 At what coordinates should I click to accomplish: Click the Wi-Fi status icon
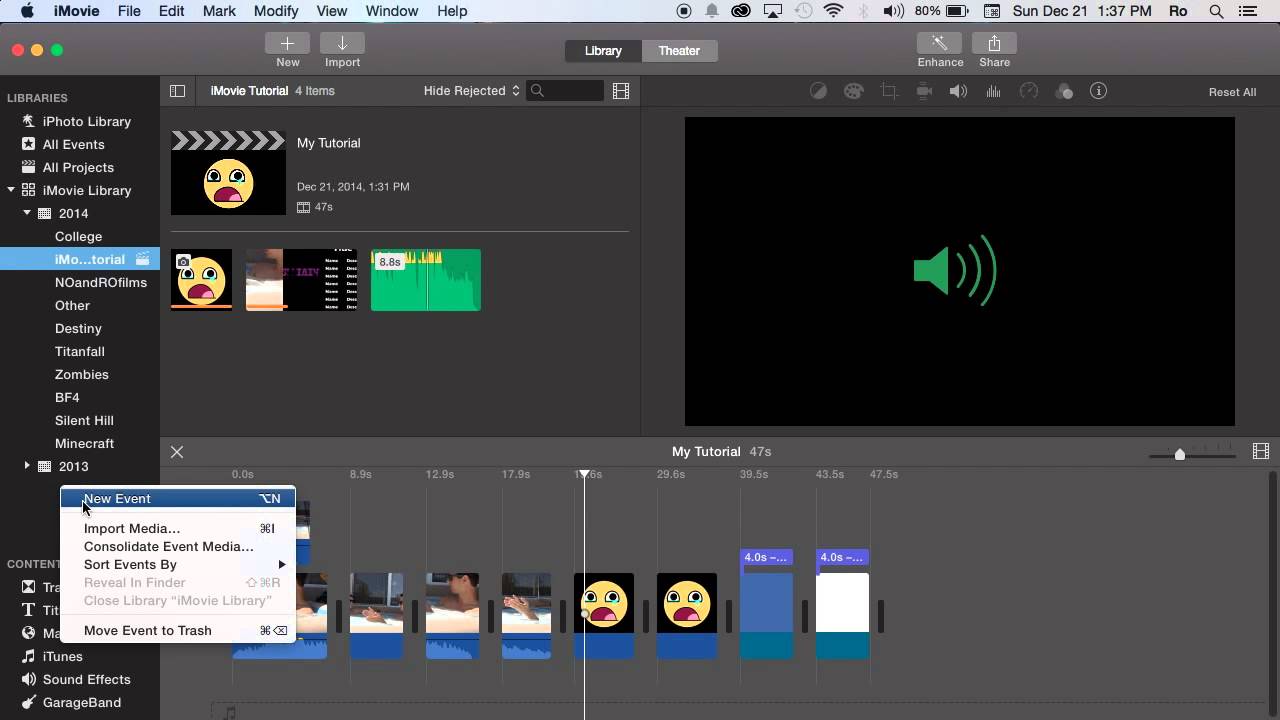coord(833,11)
